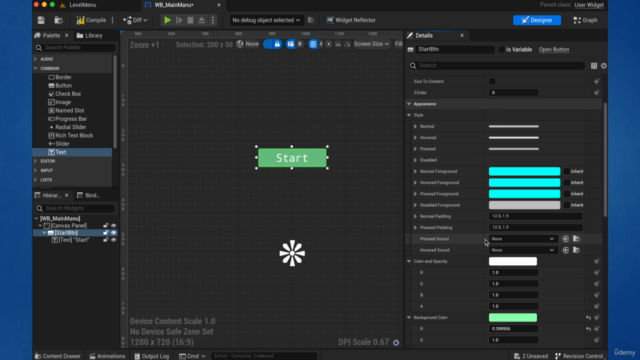Click the Browse to asset icon

[x=58, y=20]
